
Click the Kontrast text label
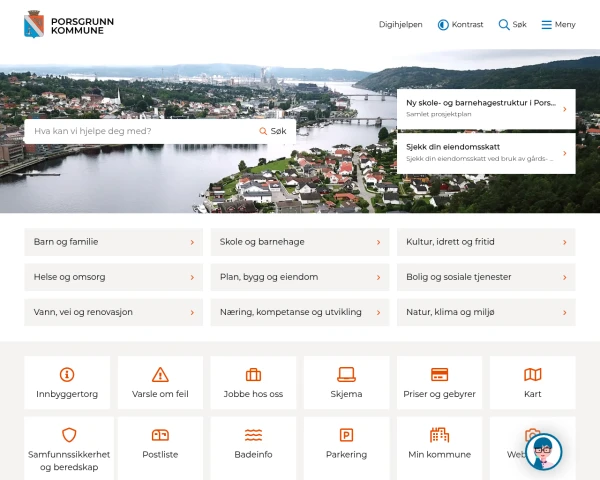pyautogui.click(x=467, y=24)
